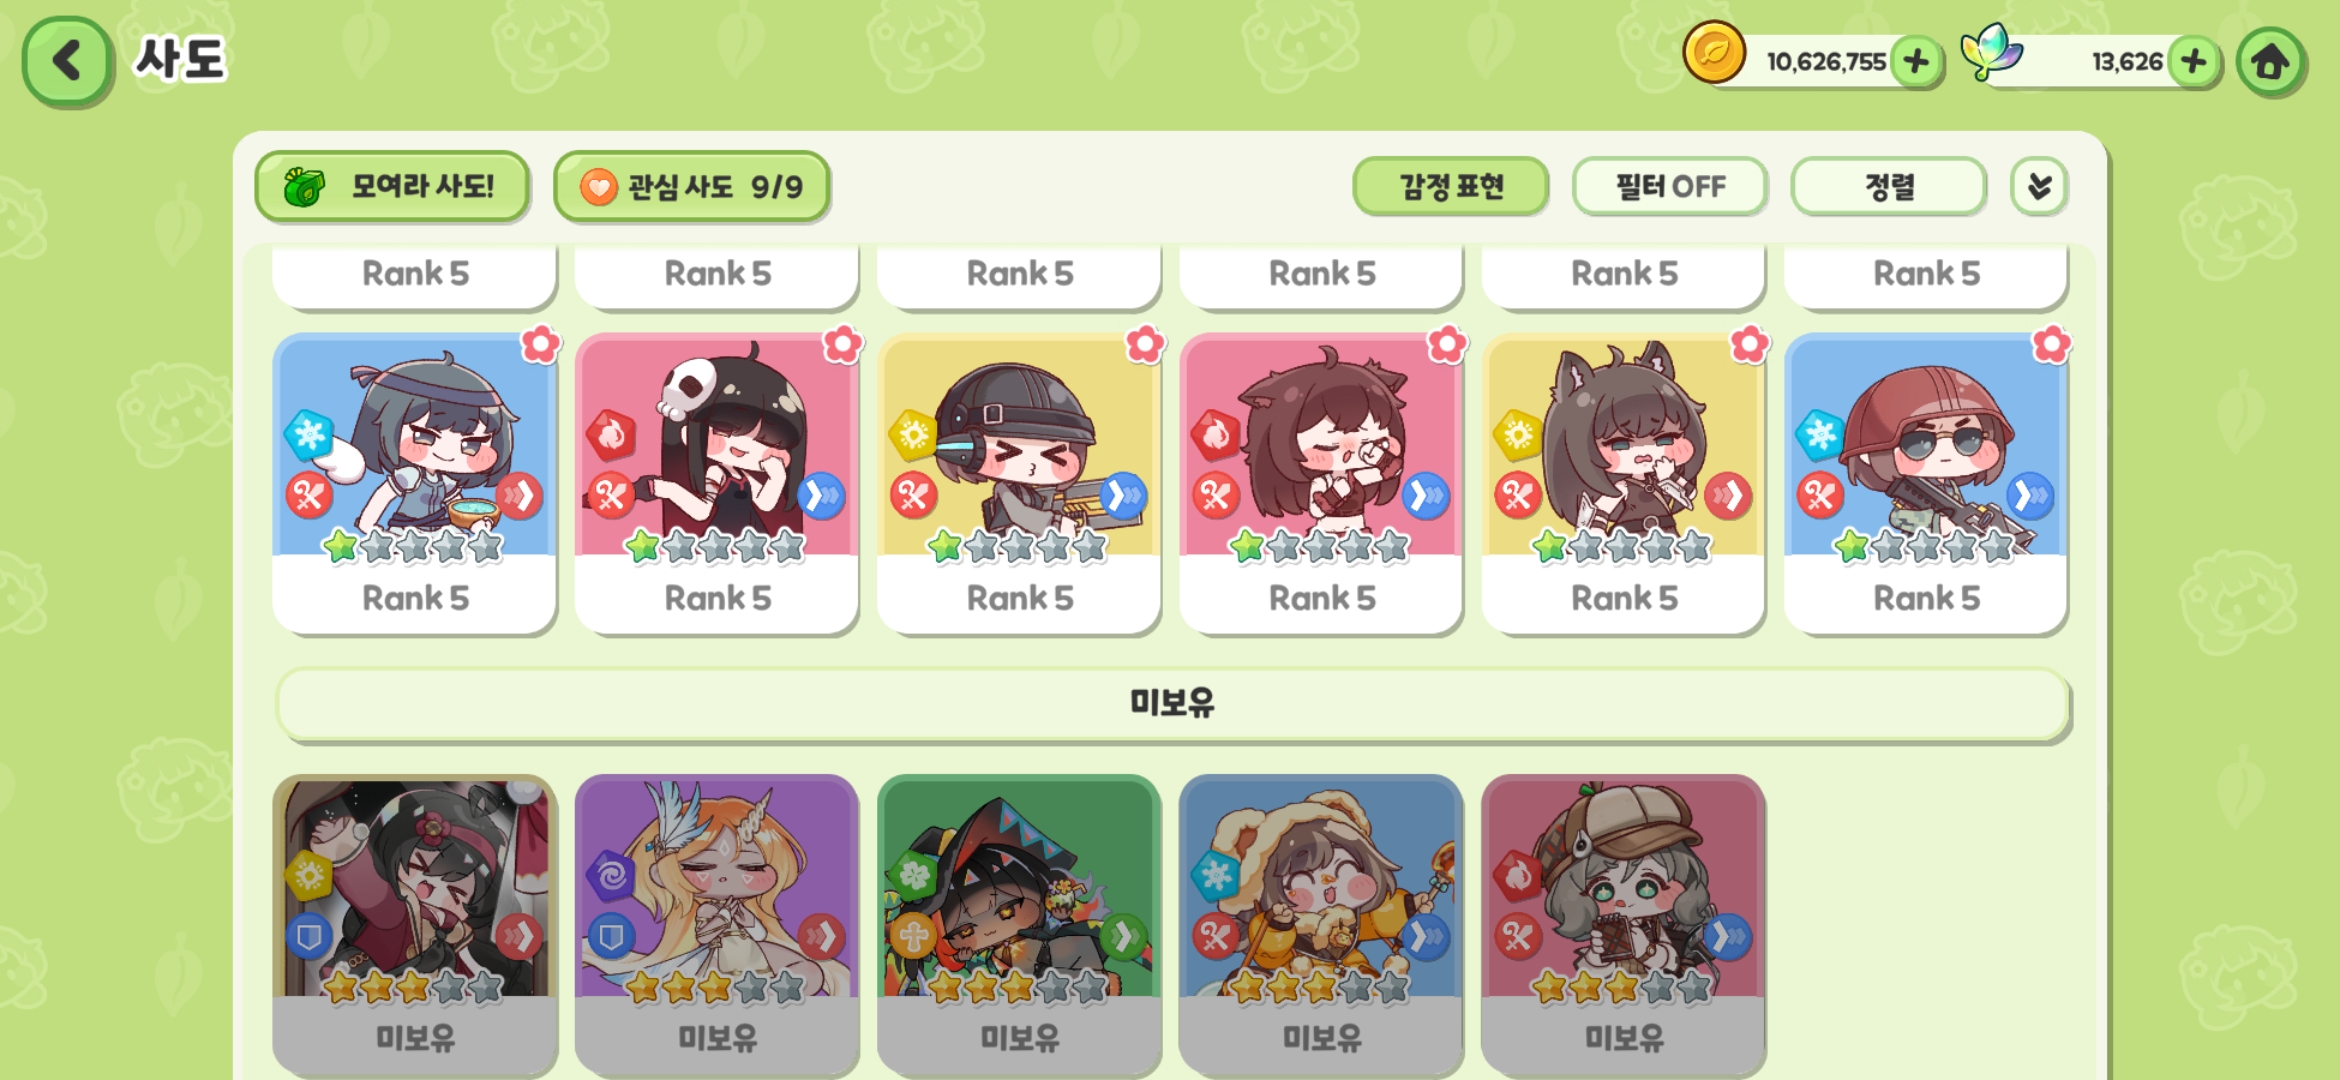
Task: Toggle the 필터 OFF filter button
Action: (x=1669, y=187)
